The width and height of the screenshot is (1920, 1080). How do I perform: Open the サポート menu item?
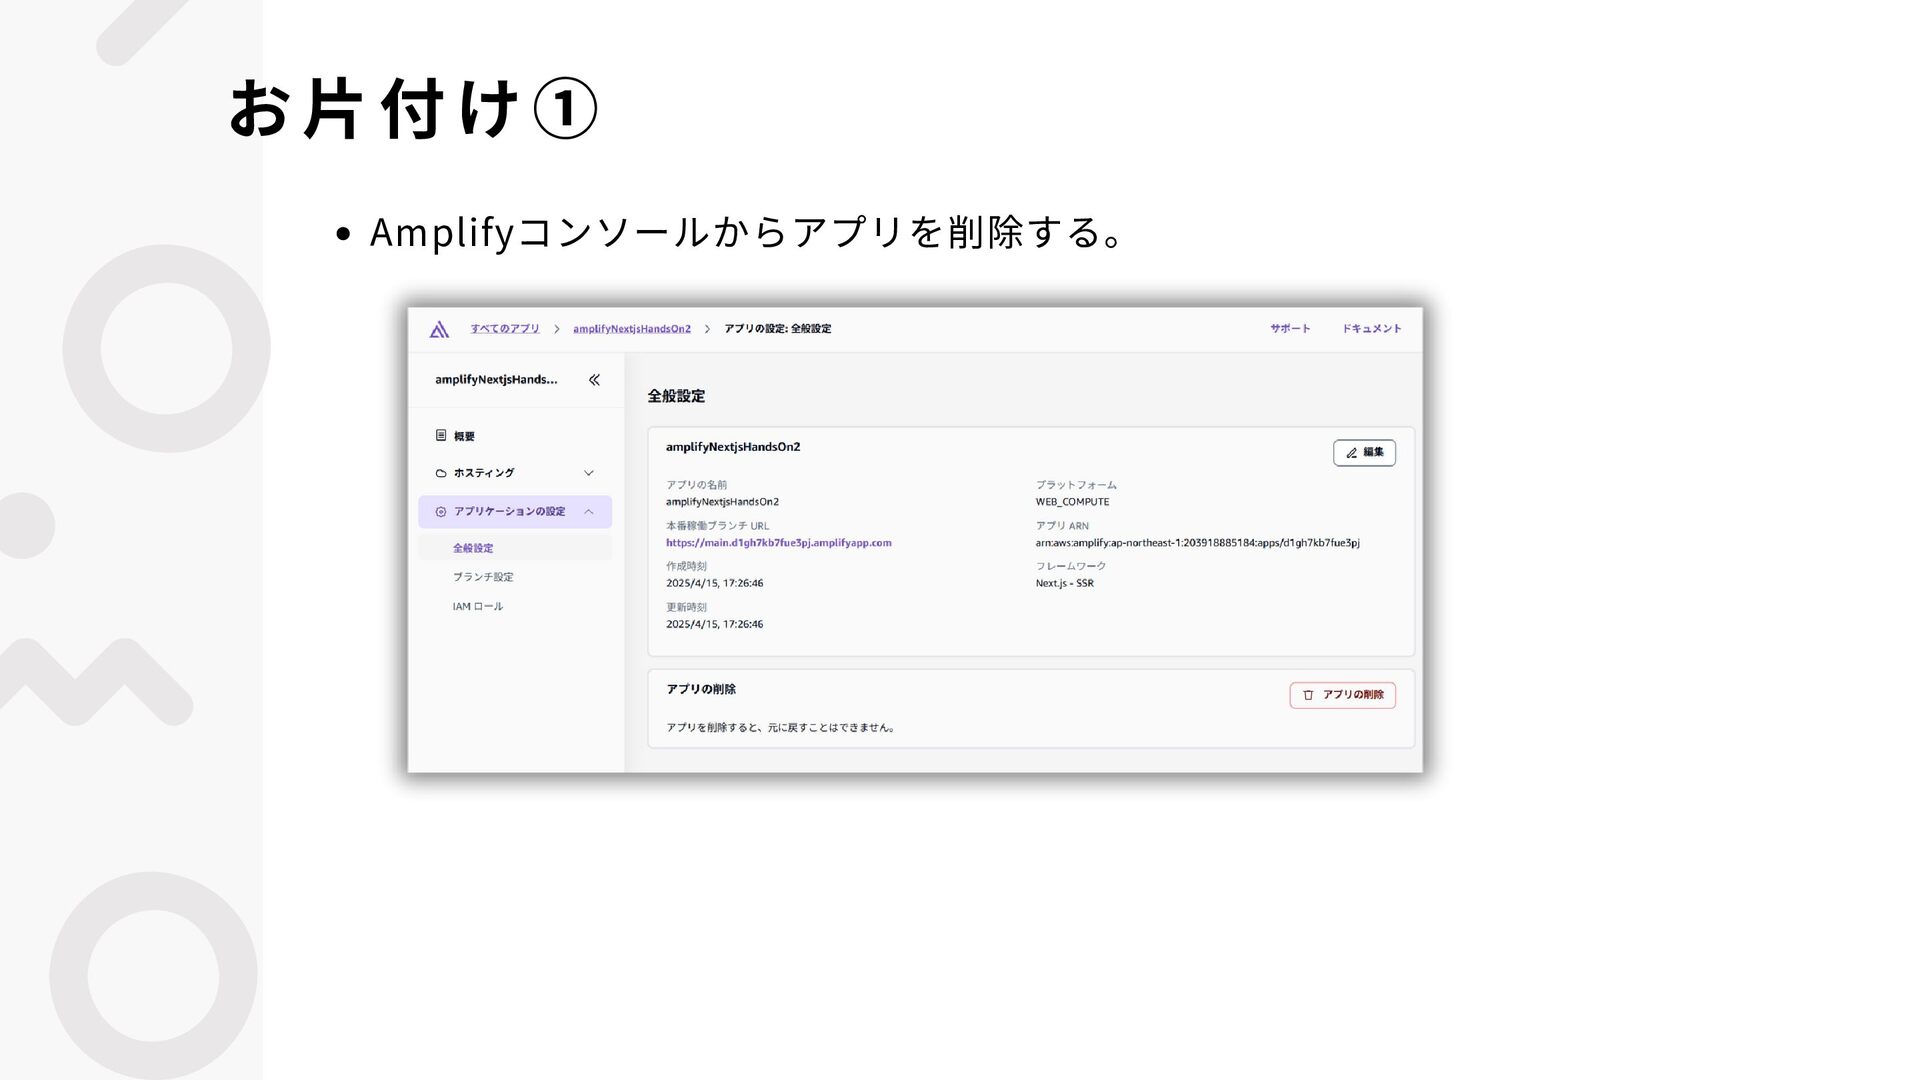[x=1290, y=329]
